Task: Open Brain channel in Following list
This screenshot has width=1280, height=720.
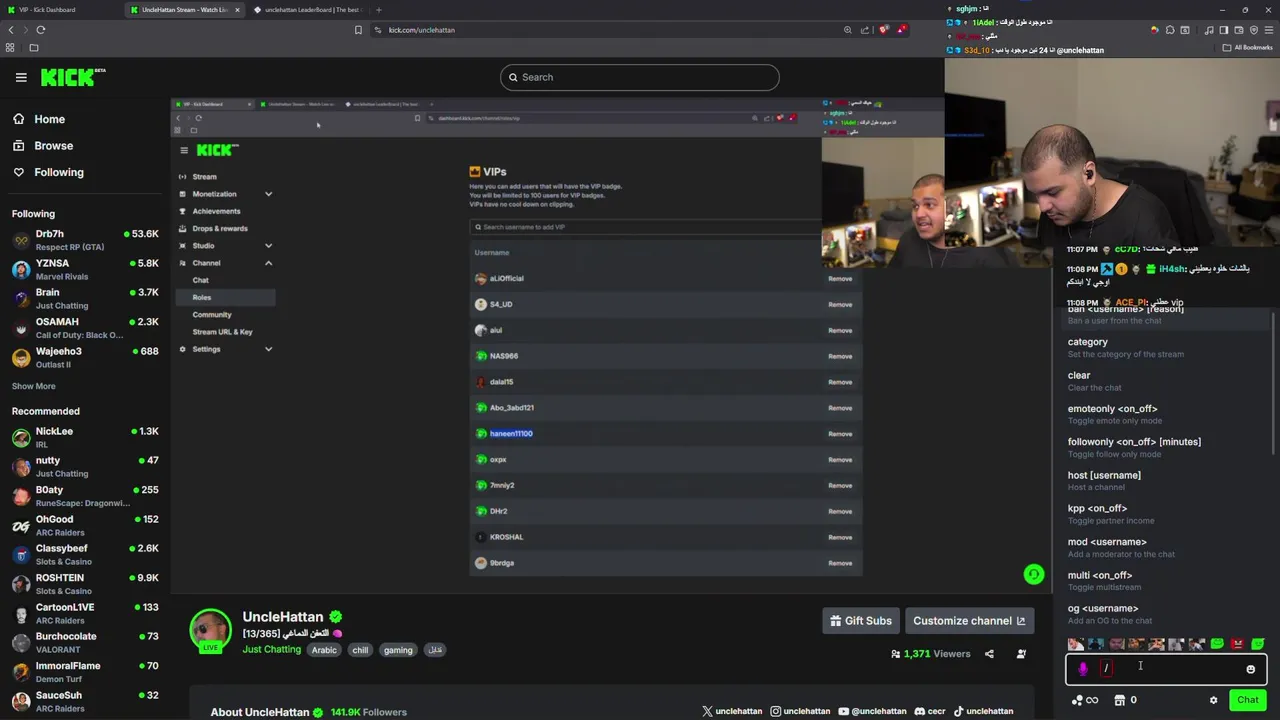Action: pyautogui.click(x=85, y=298)
